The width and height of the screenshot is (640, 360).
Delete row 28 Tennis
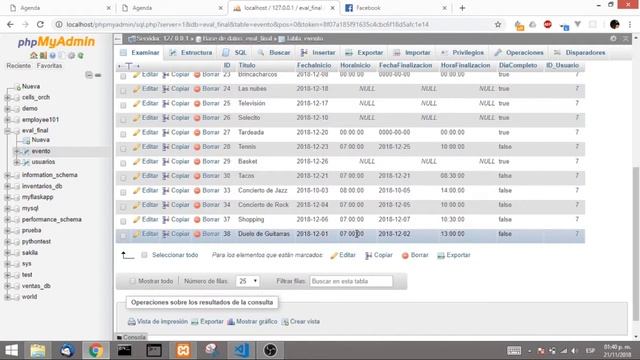coord(207,147)
